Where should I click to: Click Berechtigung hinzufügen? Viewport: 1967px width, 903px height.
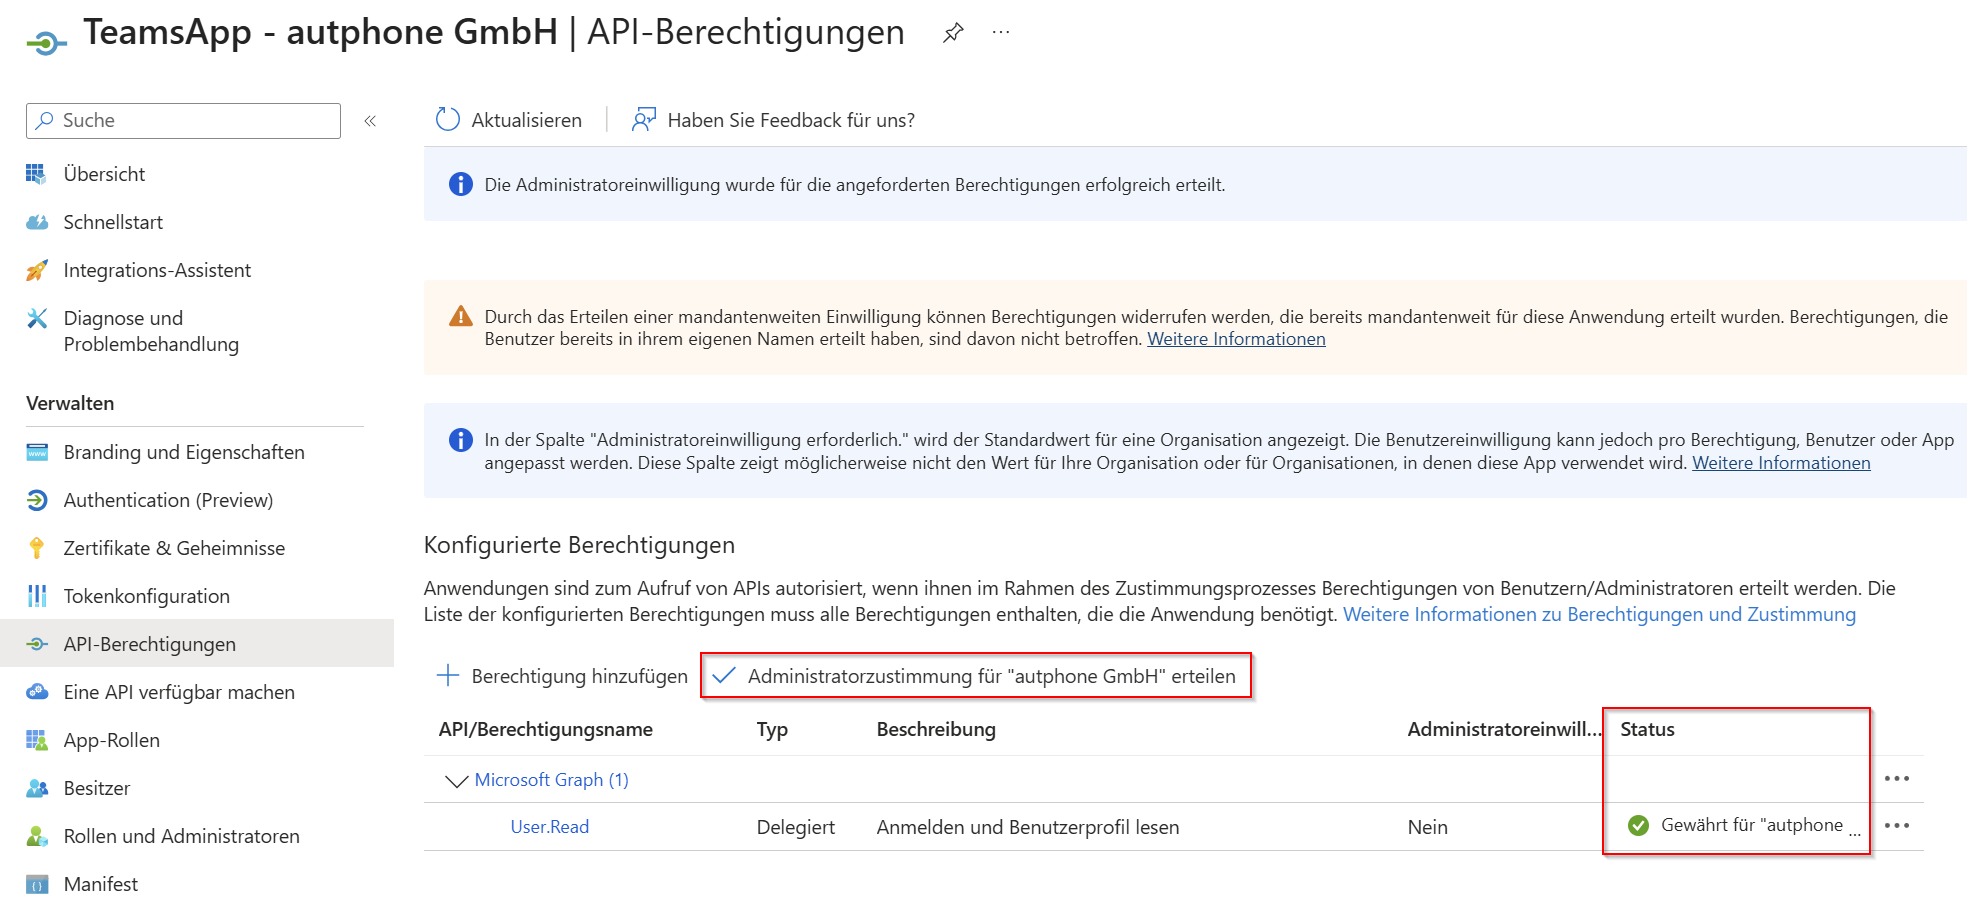(565, 676)
